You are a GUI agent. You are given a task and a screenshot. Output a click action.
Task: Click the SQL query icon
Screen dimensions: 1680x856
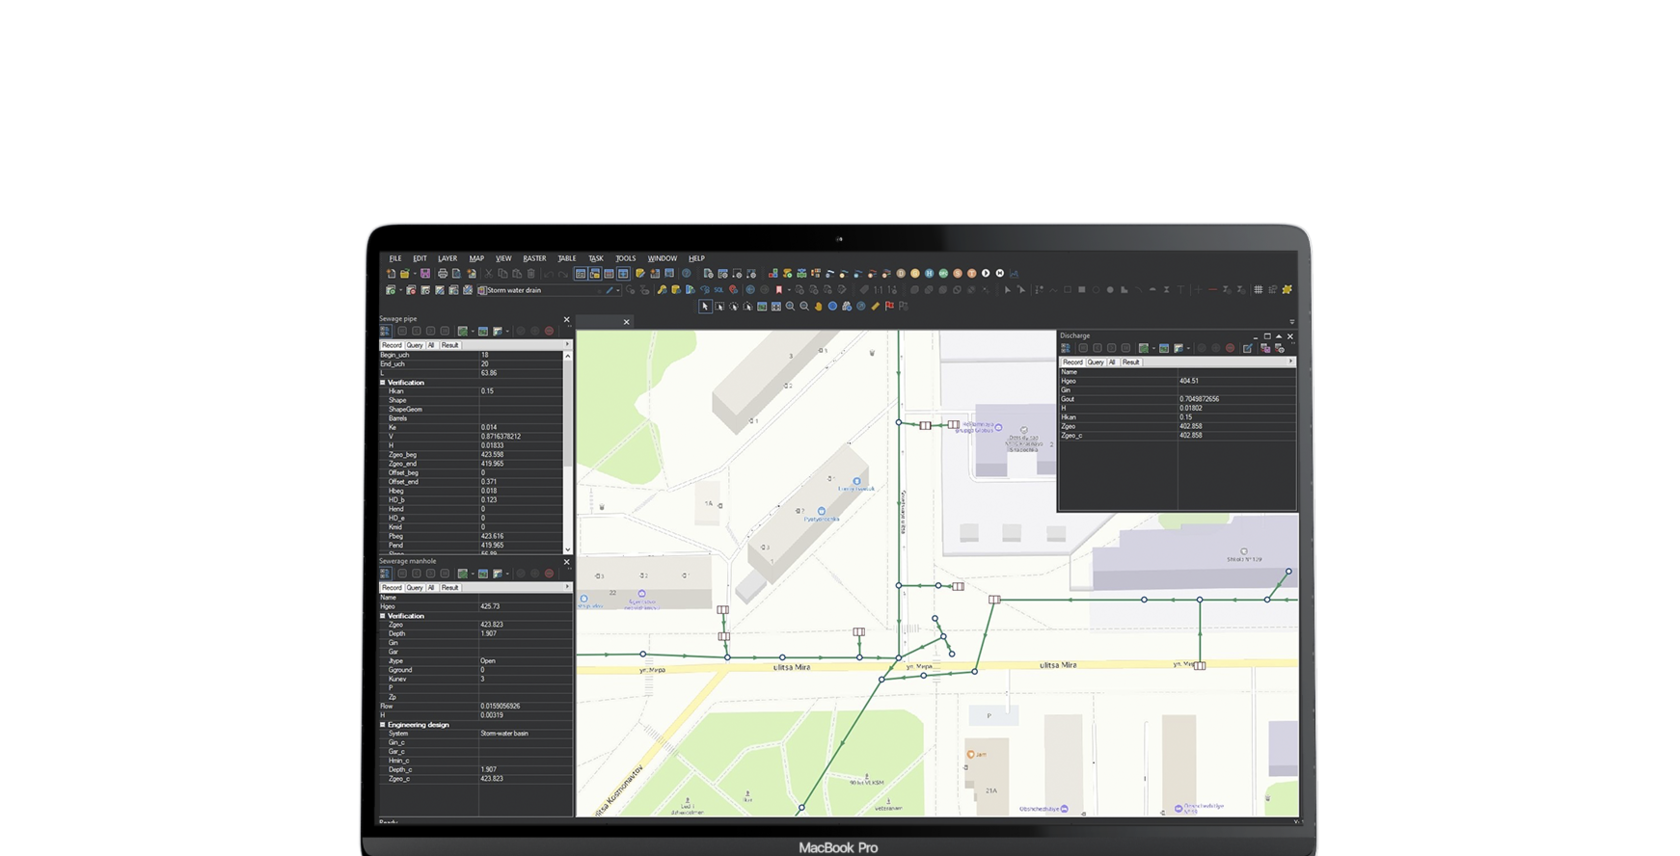pyautogui.click(x=718, y=290)
